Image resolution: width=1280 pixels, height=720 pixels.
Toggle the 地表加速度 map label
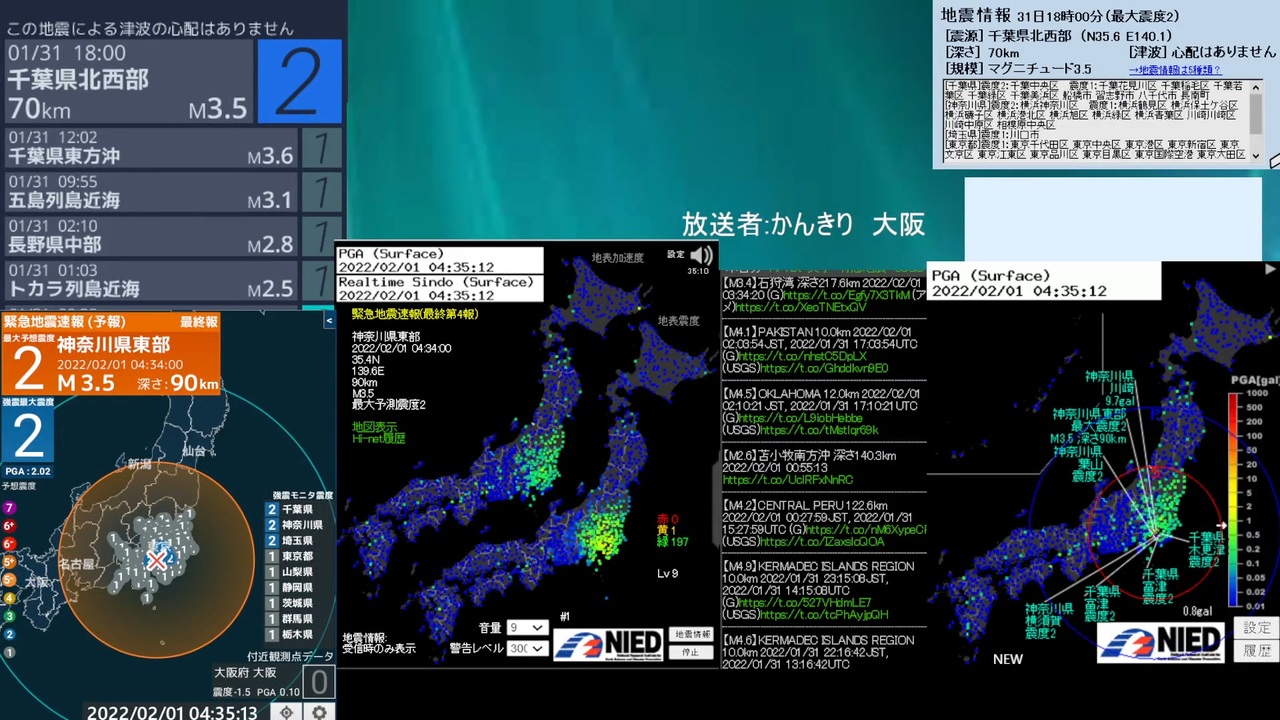coord(617,258)
